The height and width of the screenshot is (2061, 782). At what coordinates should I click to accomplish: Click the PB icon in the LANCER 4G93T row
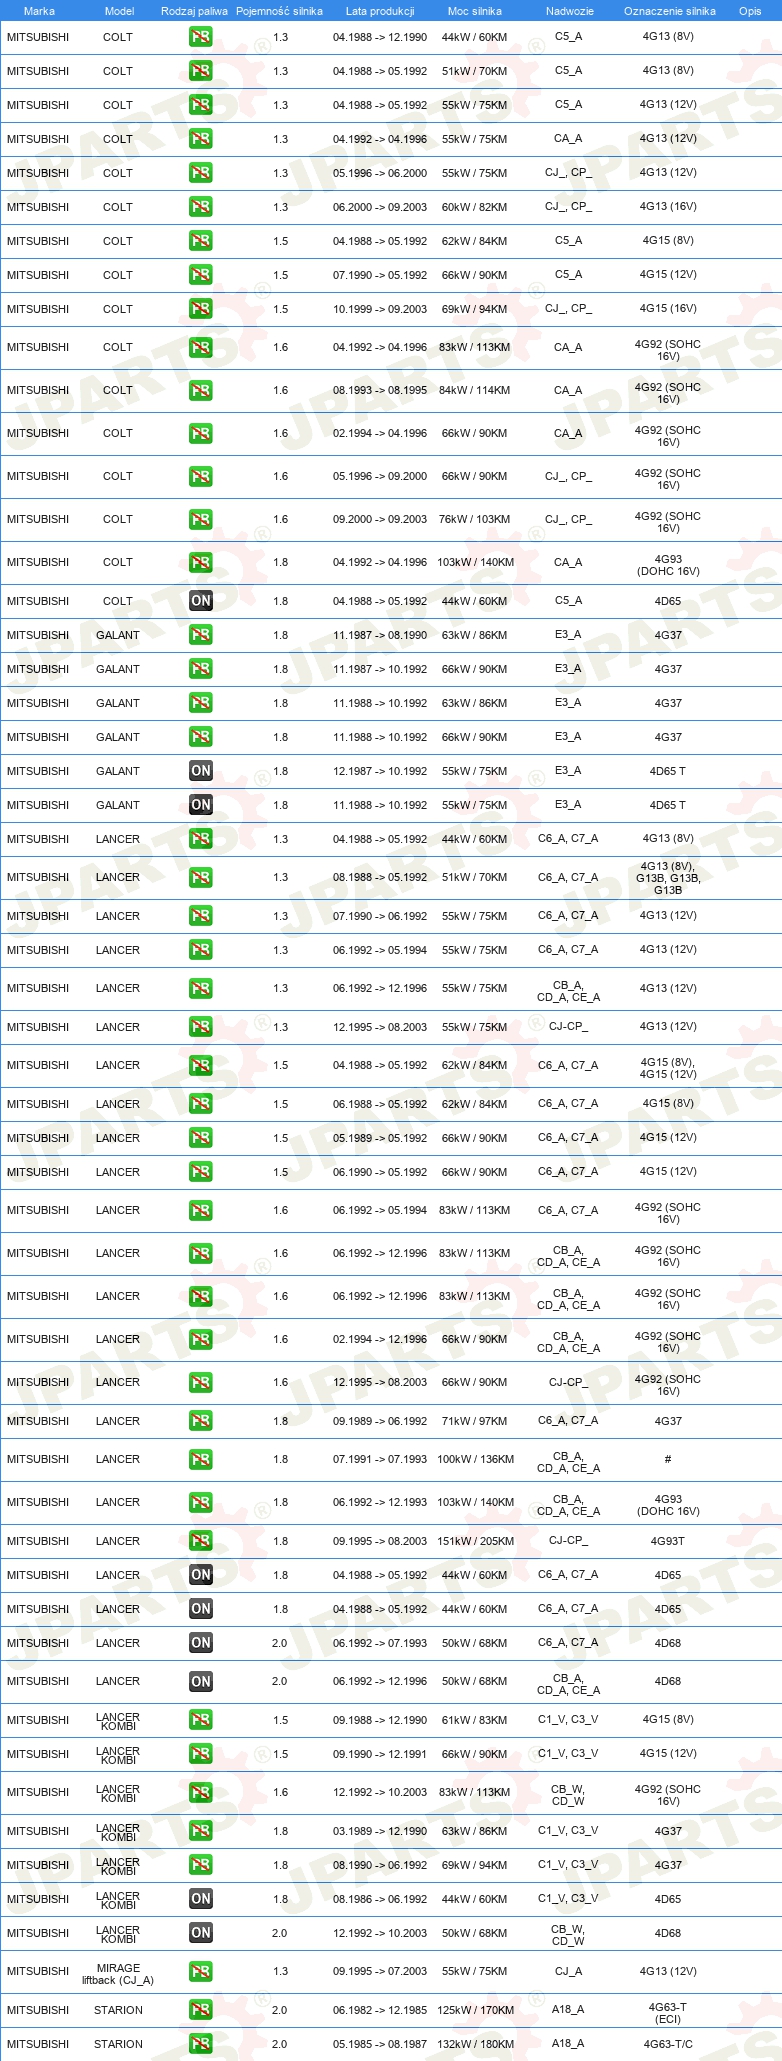pos(201,1541)
